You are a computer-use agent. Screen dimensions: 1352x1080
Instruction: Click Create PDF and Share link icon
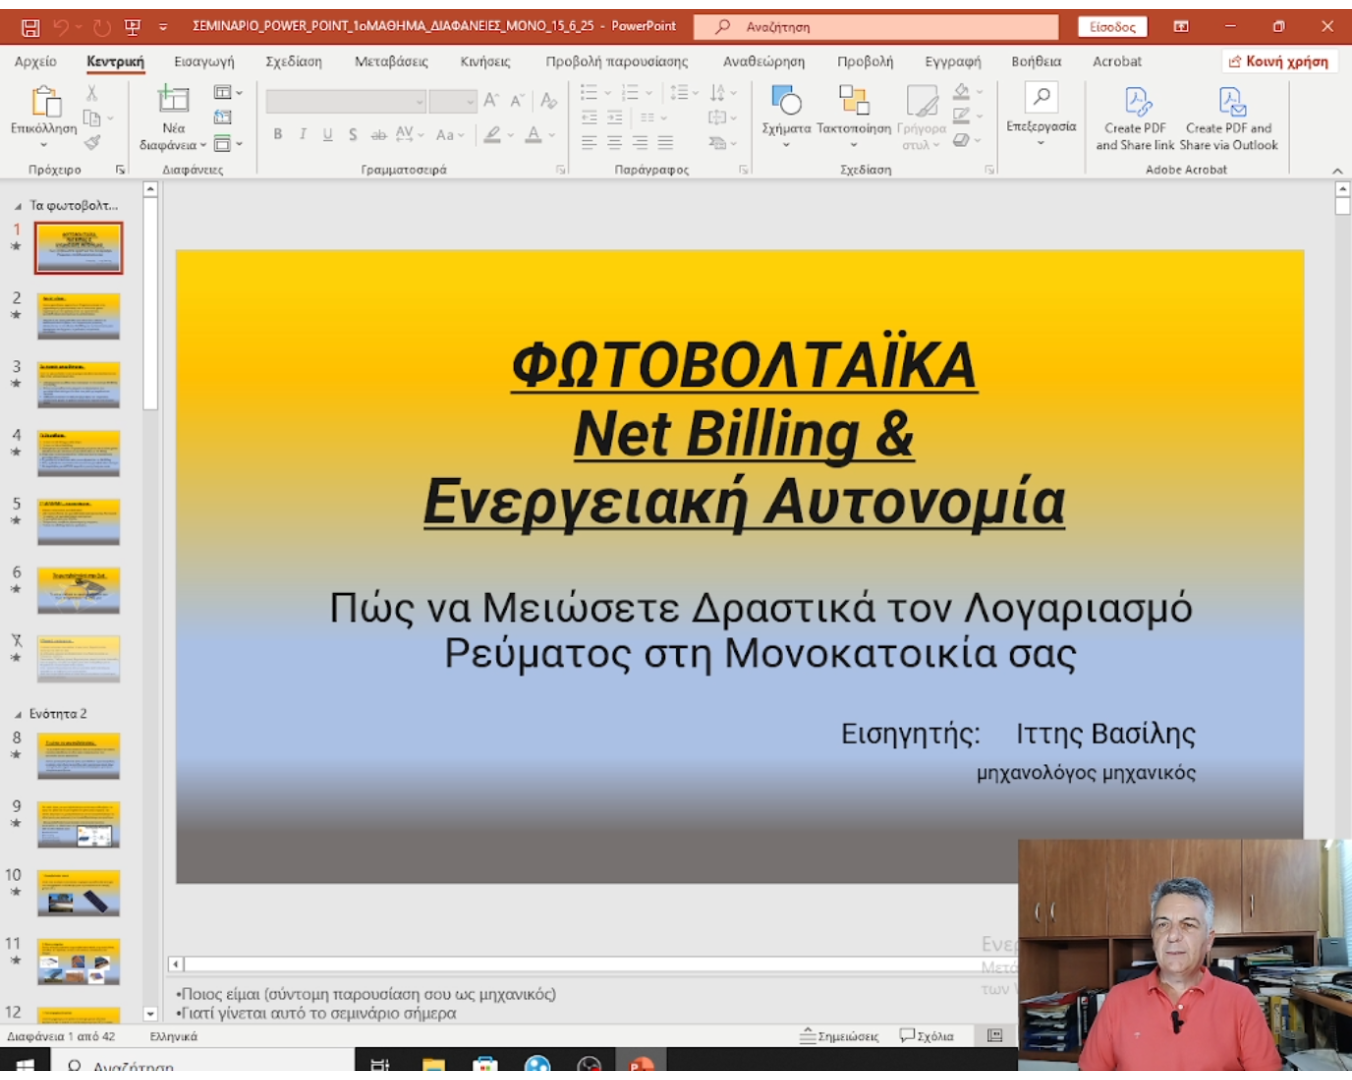[x=1136, y=103]
